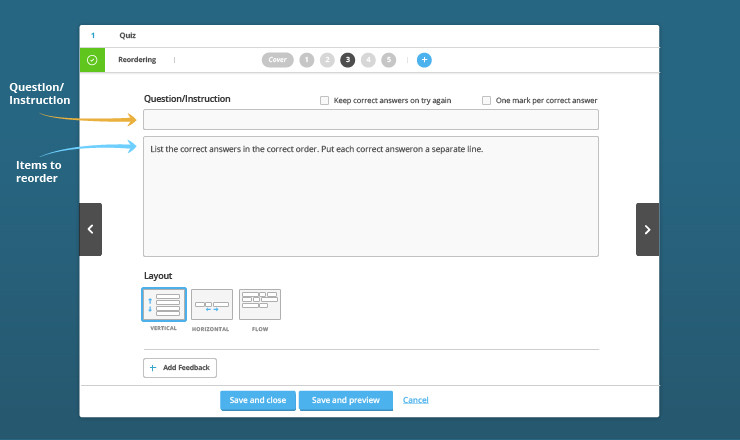Viewport: 740px width, 440px height.
Task: Click the Reordering question type label
Action: tap(137, 59)
